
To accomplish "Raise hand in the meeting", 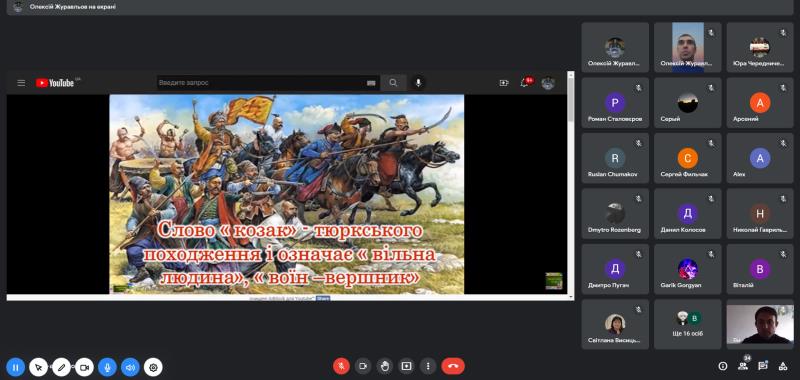I will pos(385,366).
